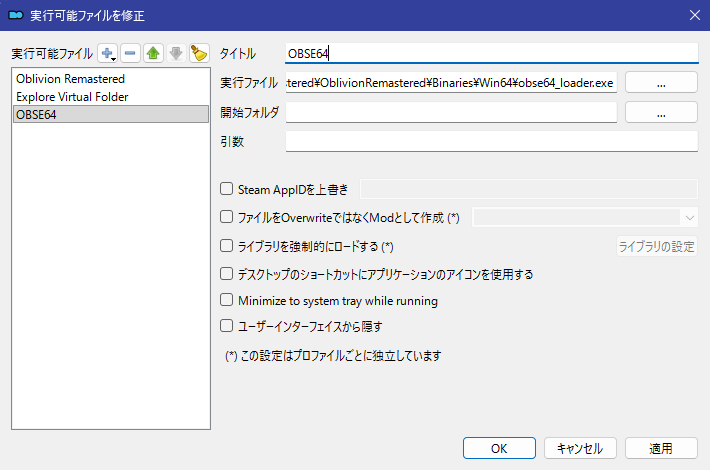This screenshot has width=710, height=470.
Task: Click the grey down arrow icon
Action: (x=176, y=53)
